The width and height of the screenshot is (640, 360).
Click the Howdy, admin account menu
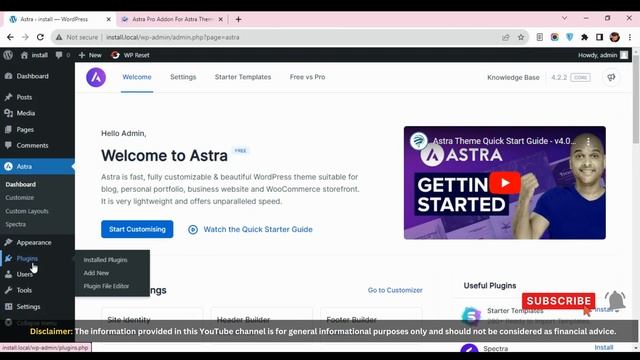tap(602, 55)
